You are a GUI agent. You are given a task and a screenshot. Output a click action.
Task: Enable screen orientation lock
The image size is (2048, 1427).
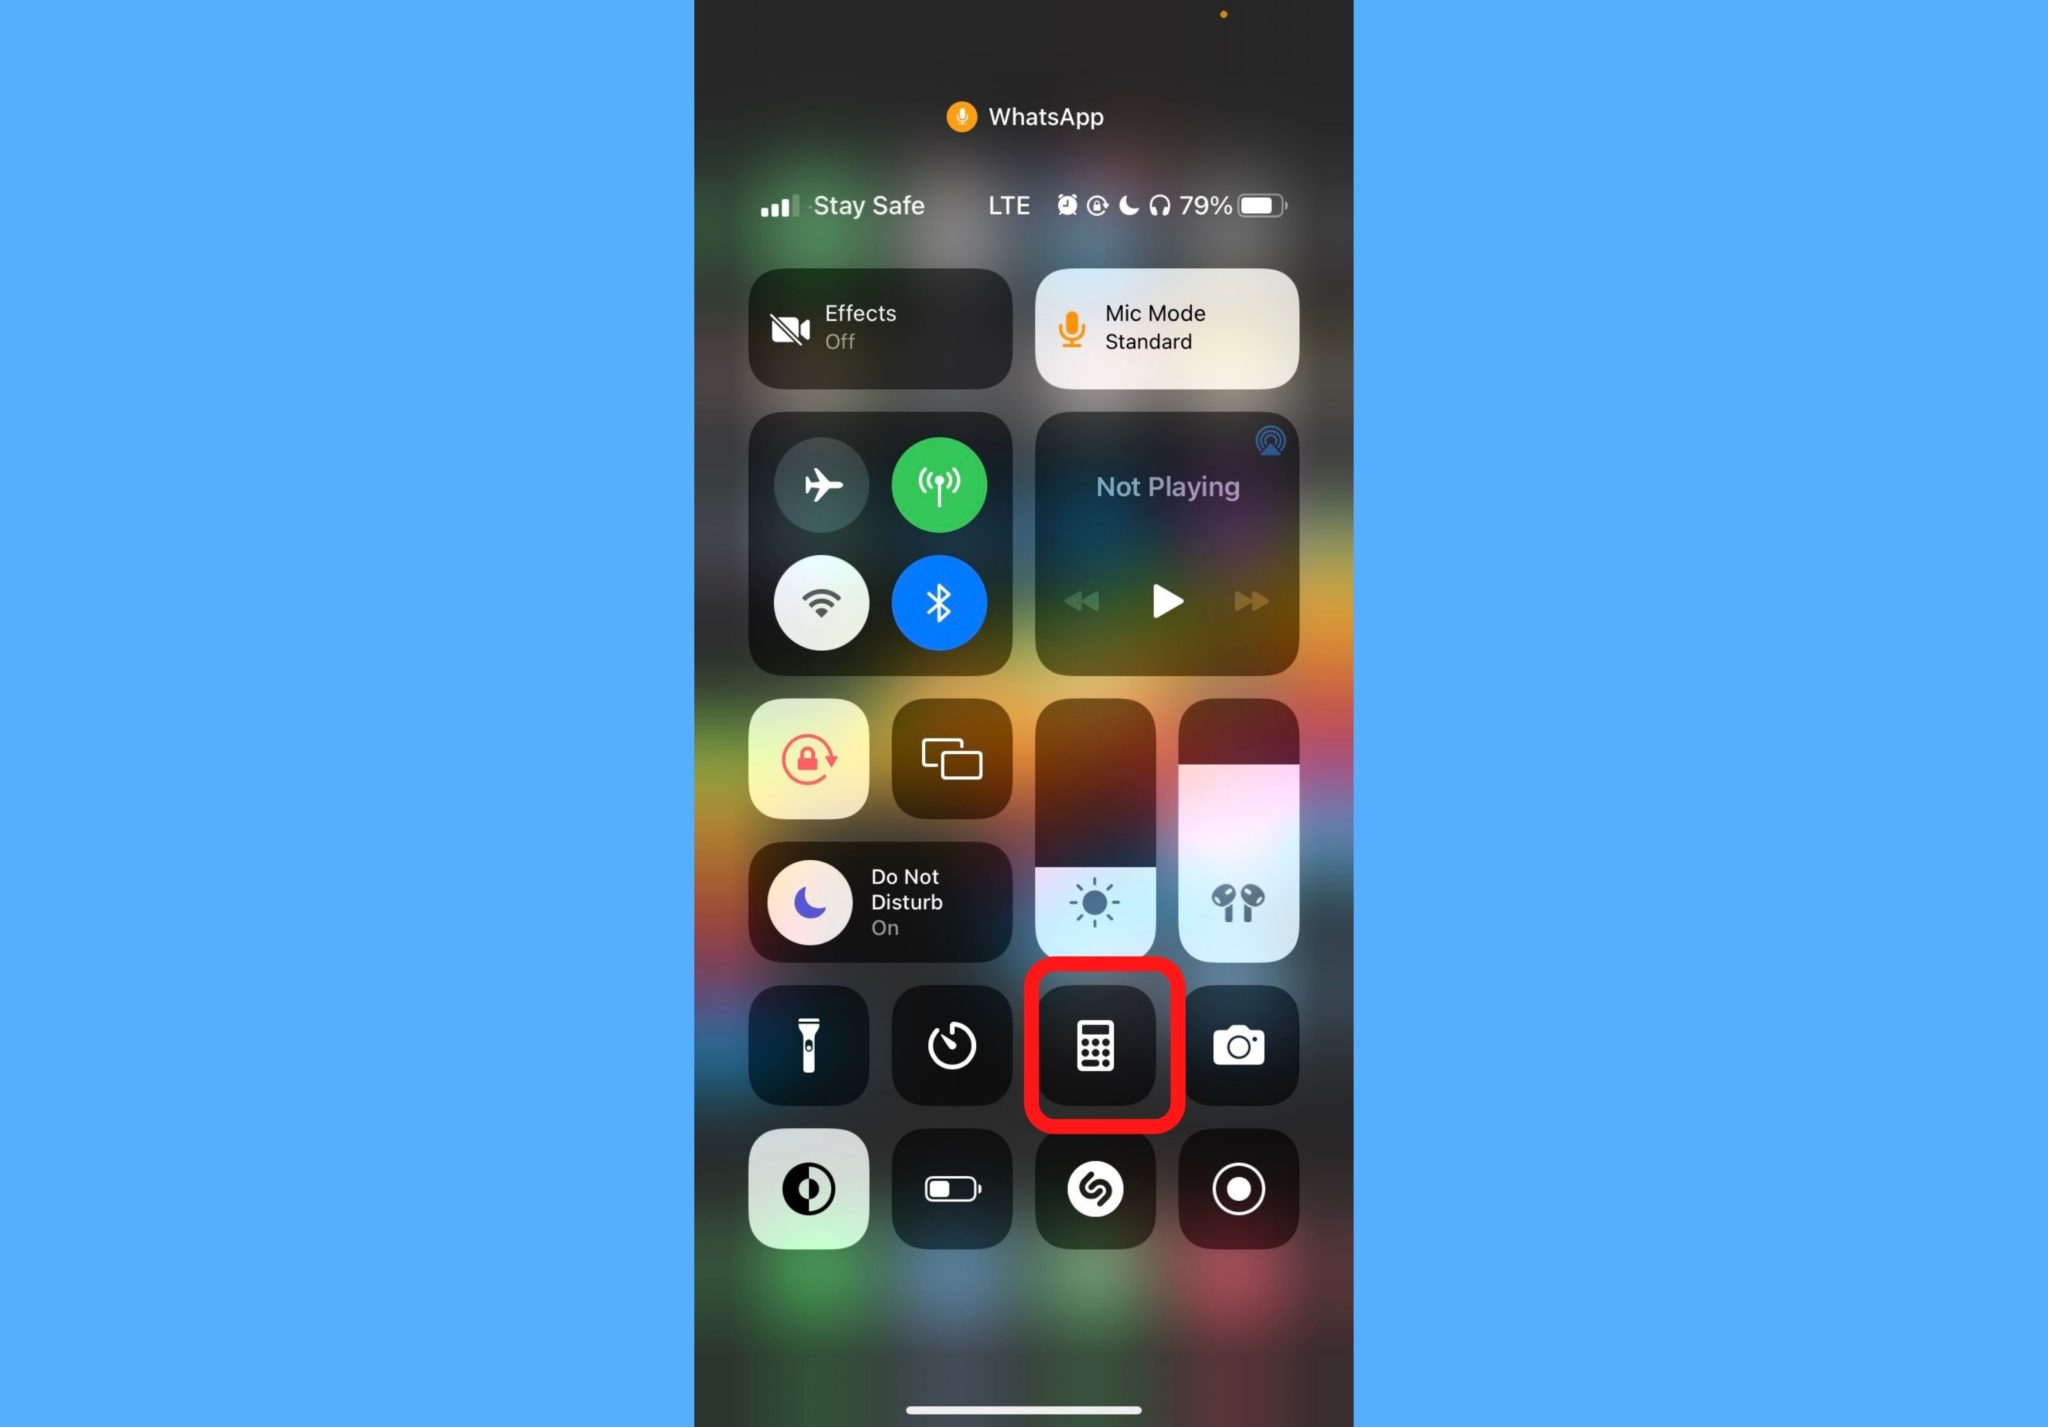[x=809, y=758]
